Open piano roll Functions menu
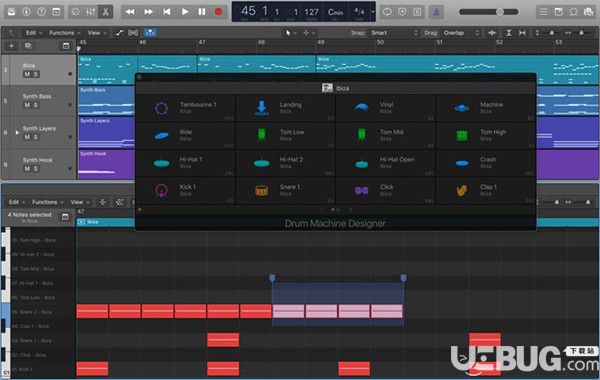Image resolution: width=600 pixels, height=380 pixels. click(x=47, y=202)
